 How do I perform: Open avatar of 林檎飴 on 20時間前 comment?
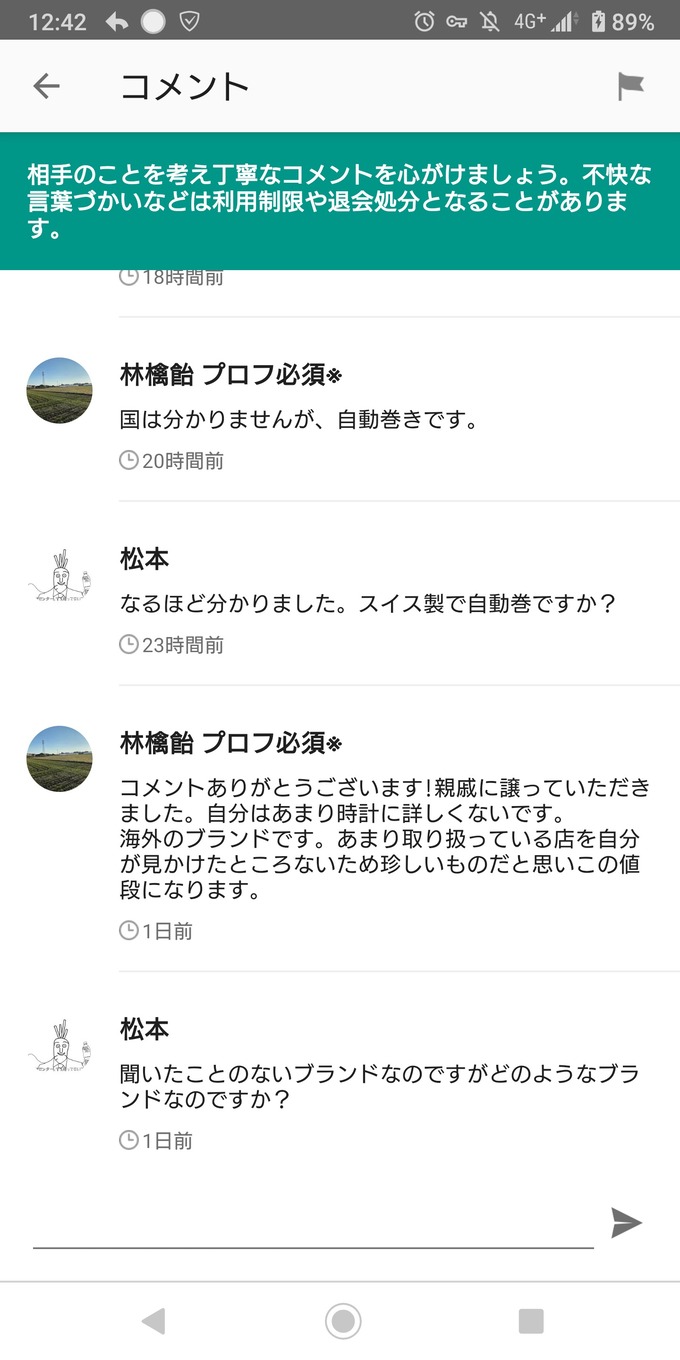(59, 390)
